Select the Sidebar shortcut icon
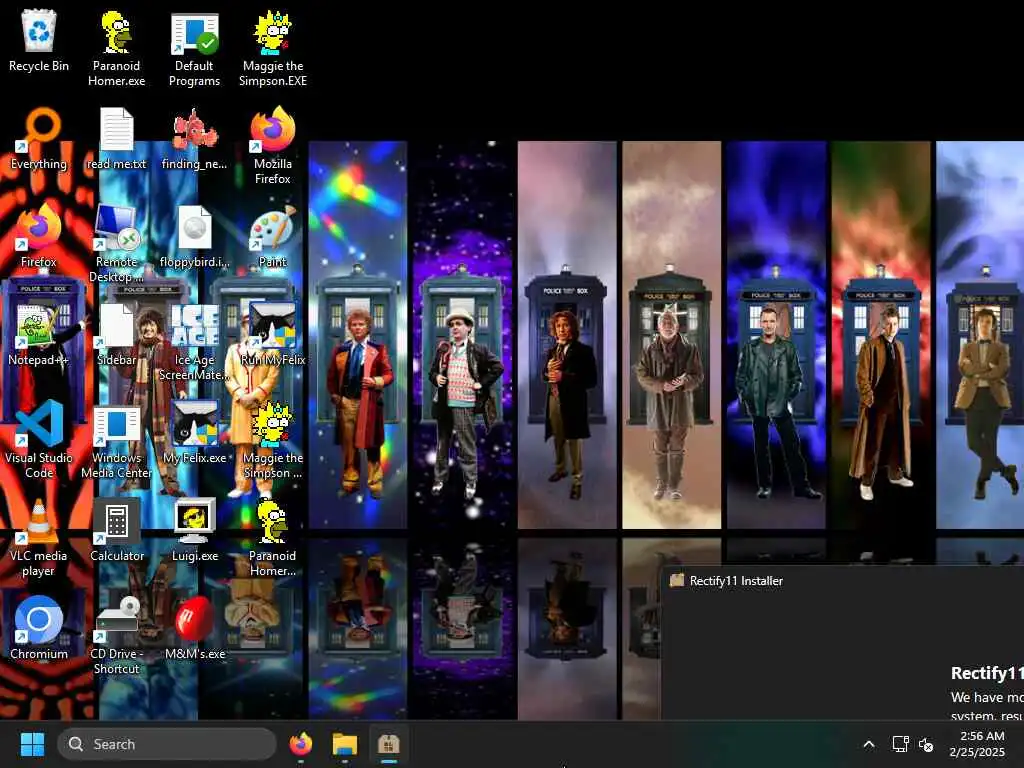 point(116,334)
